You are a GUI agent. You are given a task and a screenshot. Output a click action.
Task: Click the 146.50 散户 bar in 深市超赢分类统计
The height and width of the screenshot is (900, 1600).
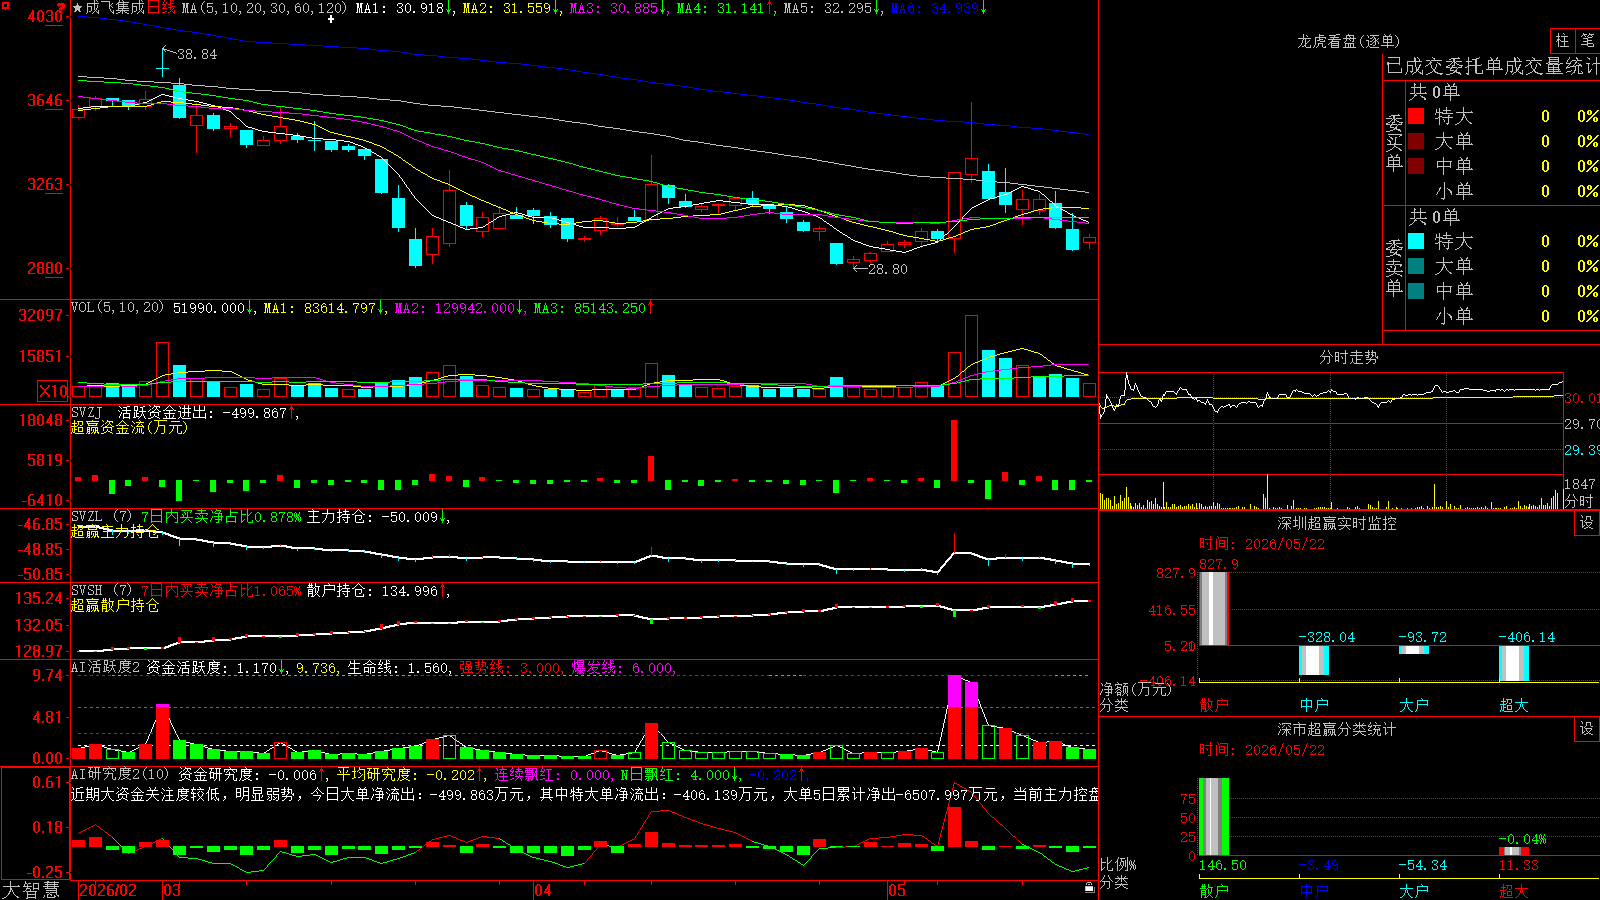(1213, 817)
